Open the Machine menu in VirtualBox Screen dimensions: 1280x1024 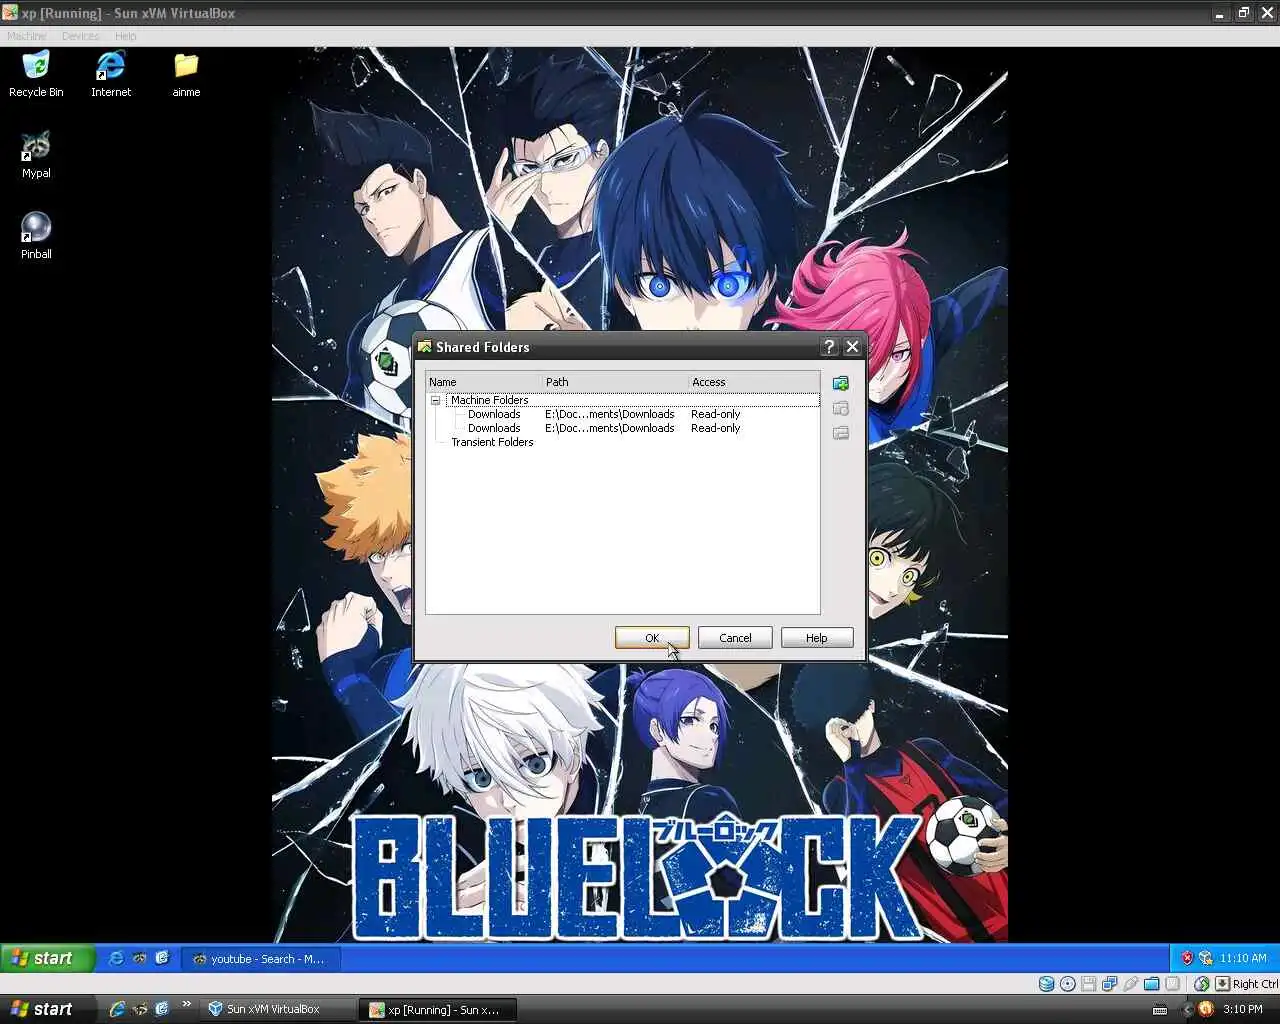pos(27,36)
